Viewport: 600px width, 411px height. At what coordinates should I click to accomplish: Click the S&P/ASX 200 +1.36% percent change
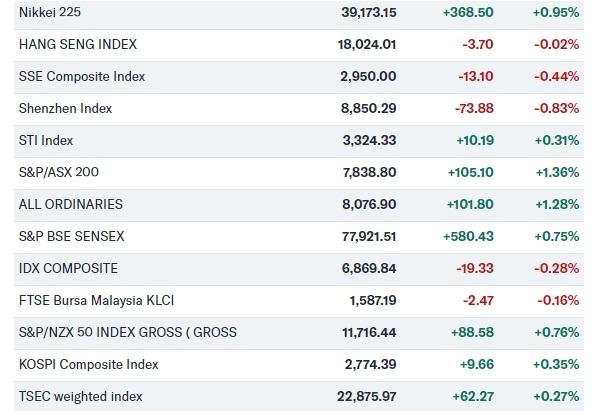(556, 172)
